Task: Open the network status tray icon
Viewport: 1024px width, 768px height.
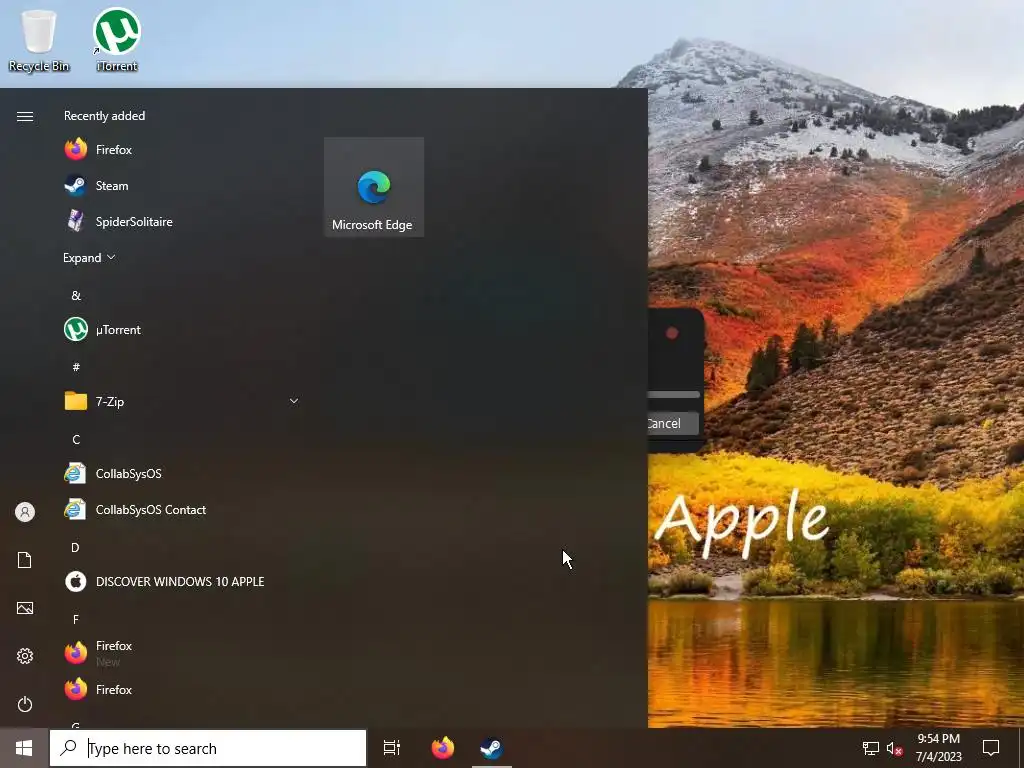Action: (871, 748)
